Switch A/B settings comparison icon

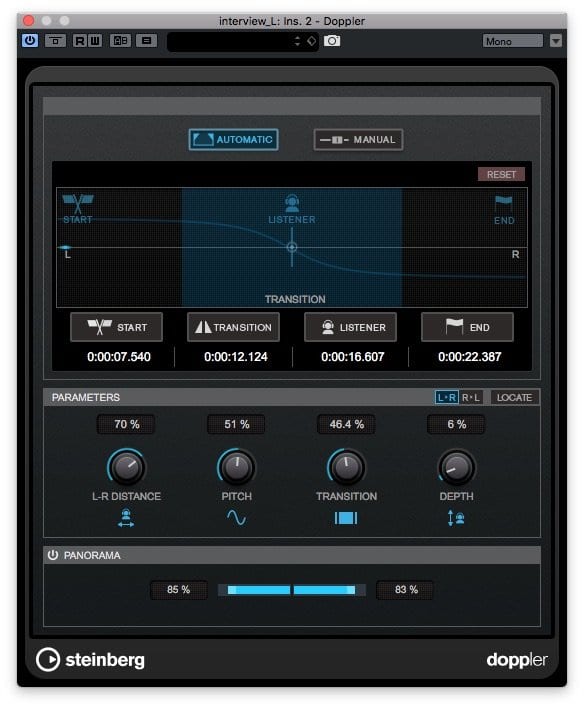120,41
